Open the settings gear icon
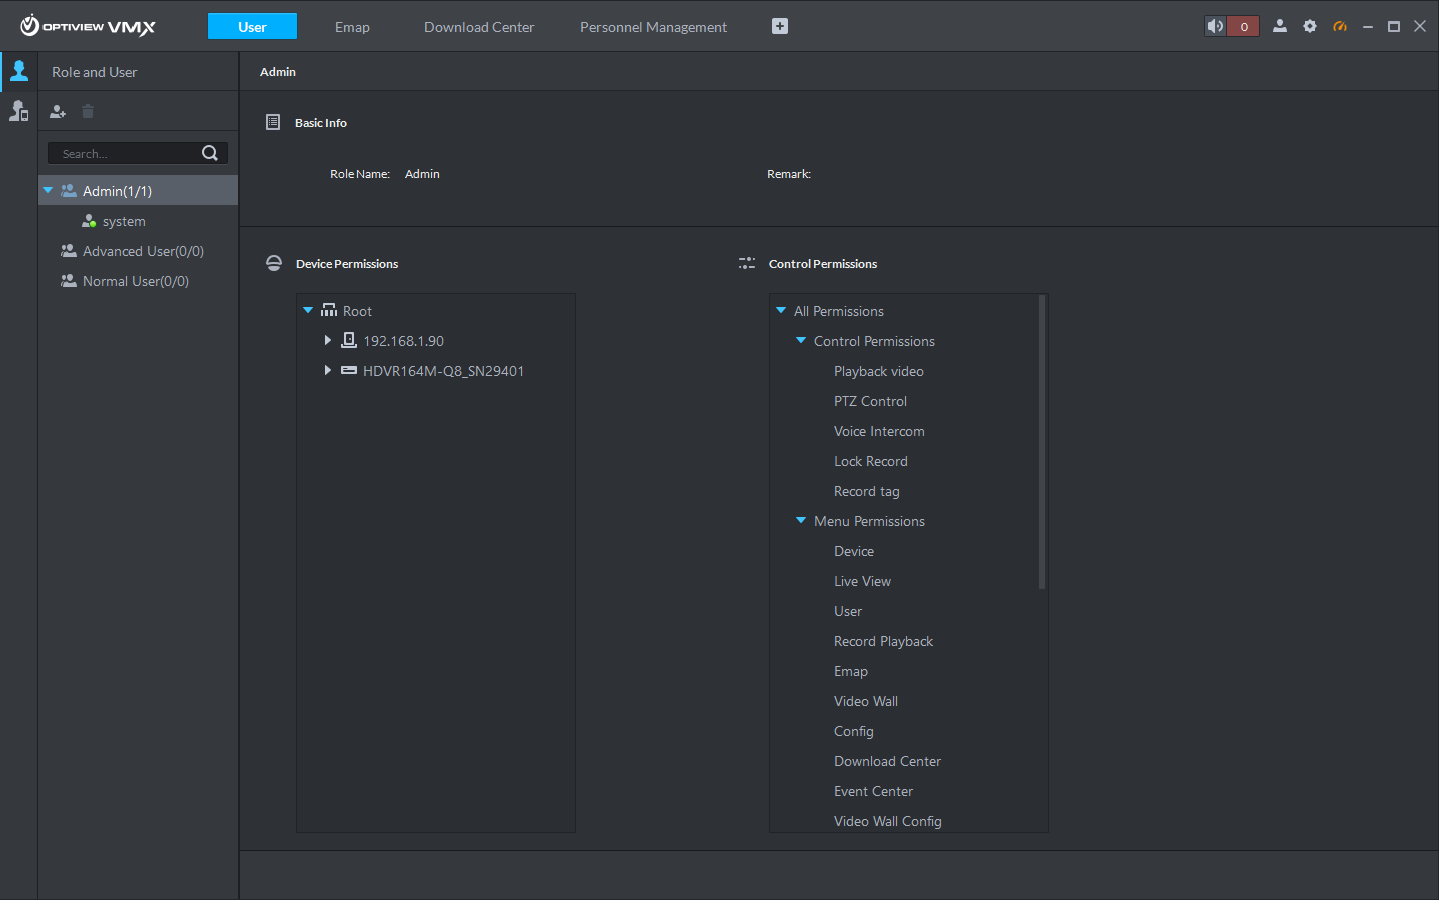 click(1310, 26)
